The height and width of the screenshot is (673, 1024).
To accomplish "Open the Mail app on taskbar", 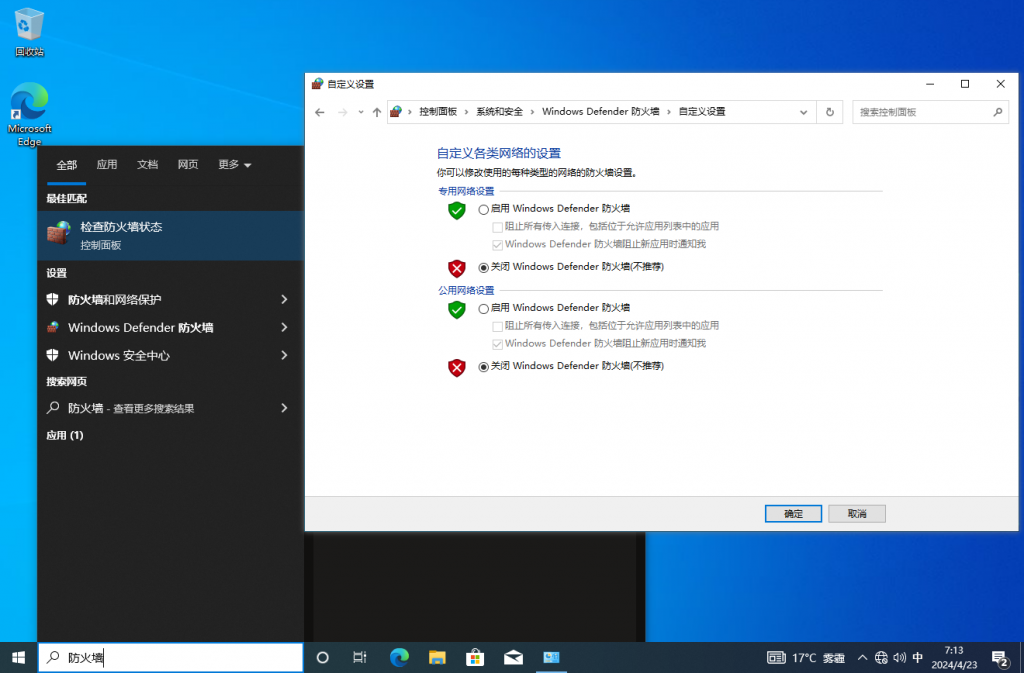I will coord(513,657).
